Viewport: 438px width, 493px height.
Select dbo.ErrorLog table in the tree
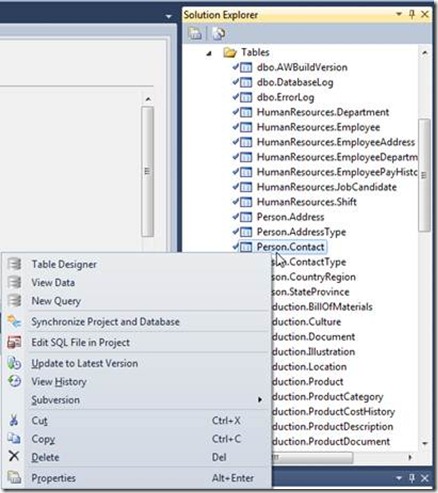(x=285, y=97)
